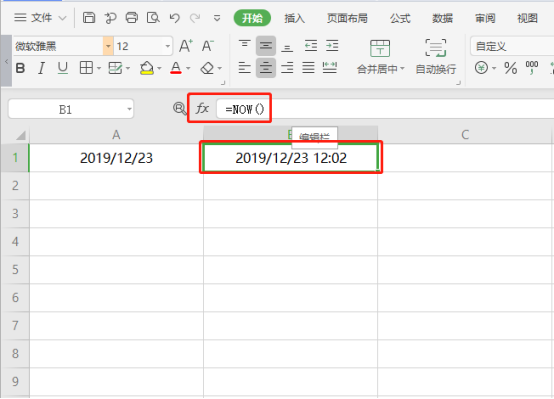
Task: Decrease font size with A- icon
Action: tap(208, 46)
